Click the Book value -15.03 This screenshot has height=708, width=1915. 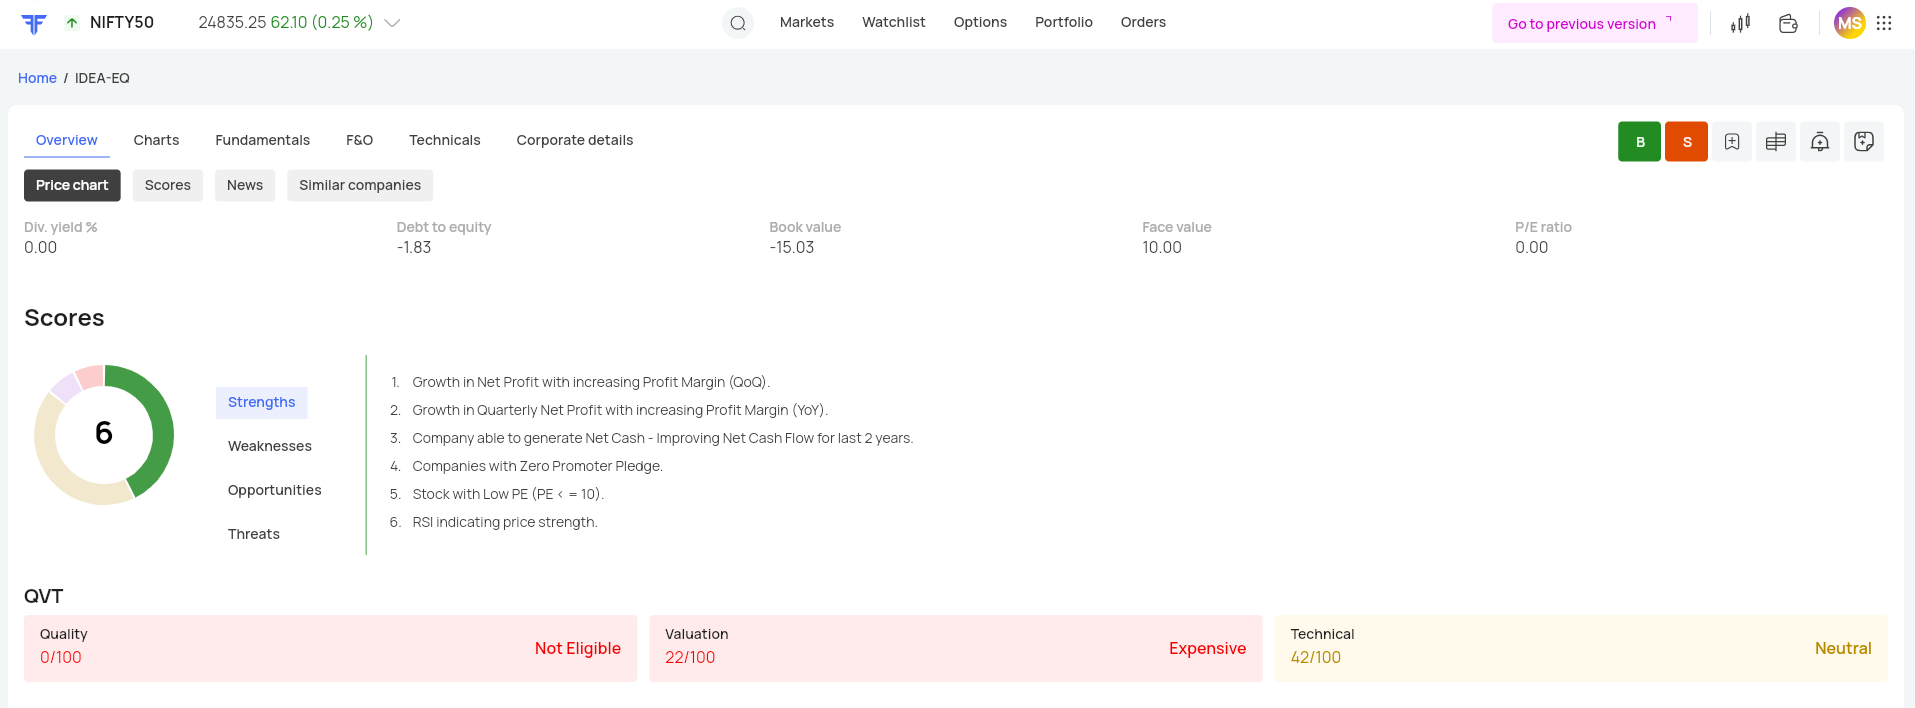coord(792,247)
